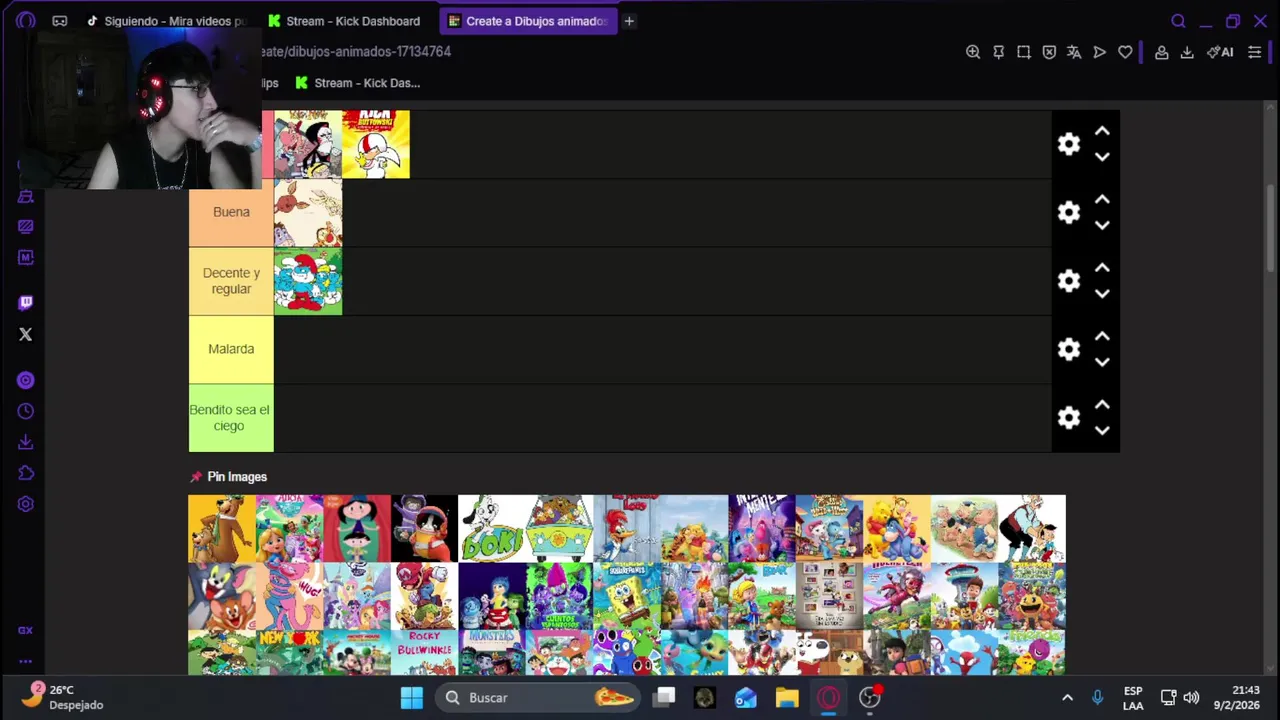Screen dimensions: 1280x720
Task: Open File Explorer from taskbar
Action: tap(787, 698)
